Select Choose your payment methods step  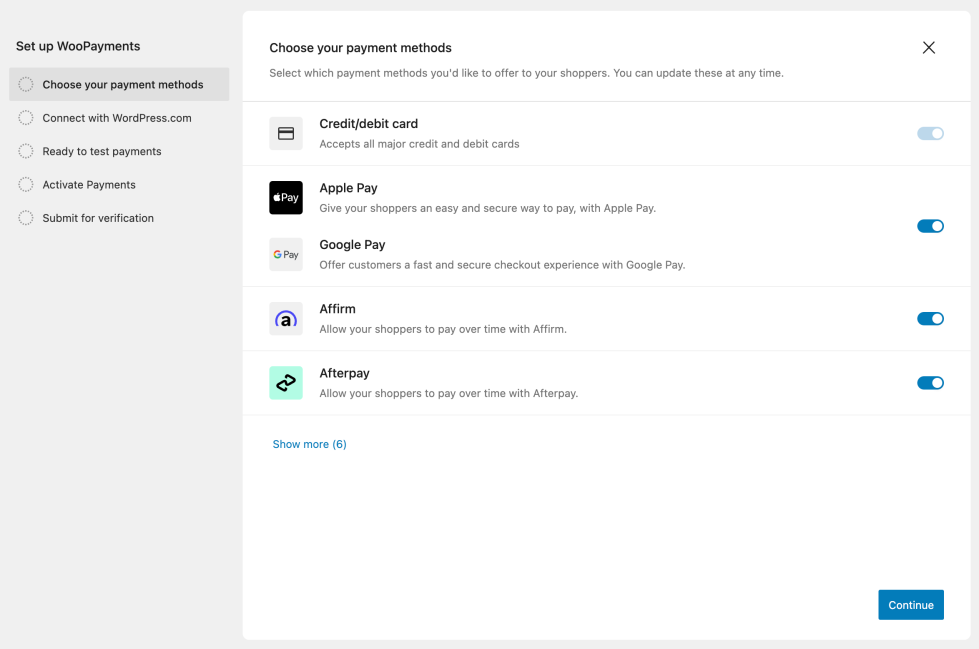click(122, 85)
